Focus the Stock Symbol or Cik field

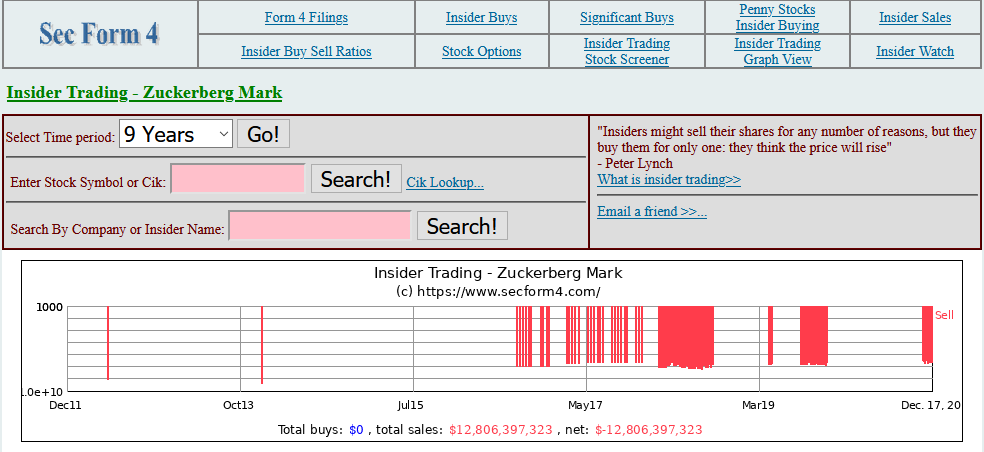238,179
